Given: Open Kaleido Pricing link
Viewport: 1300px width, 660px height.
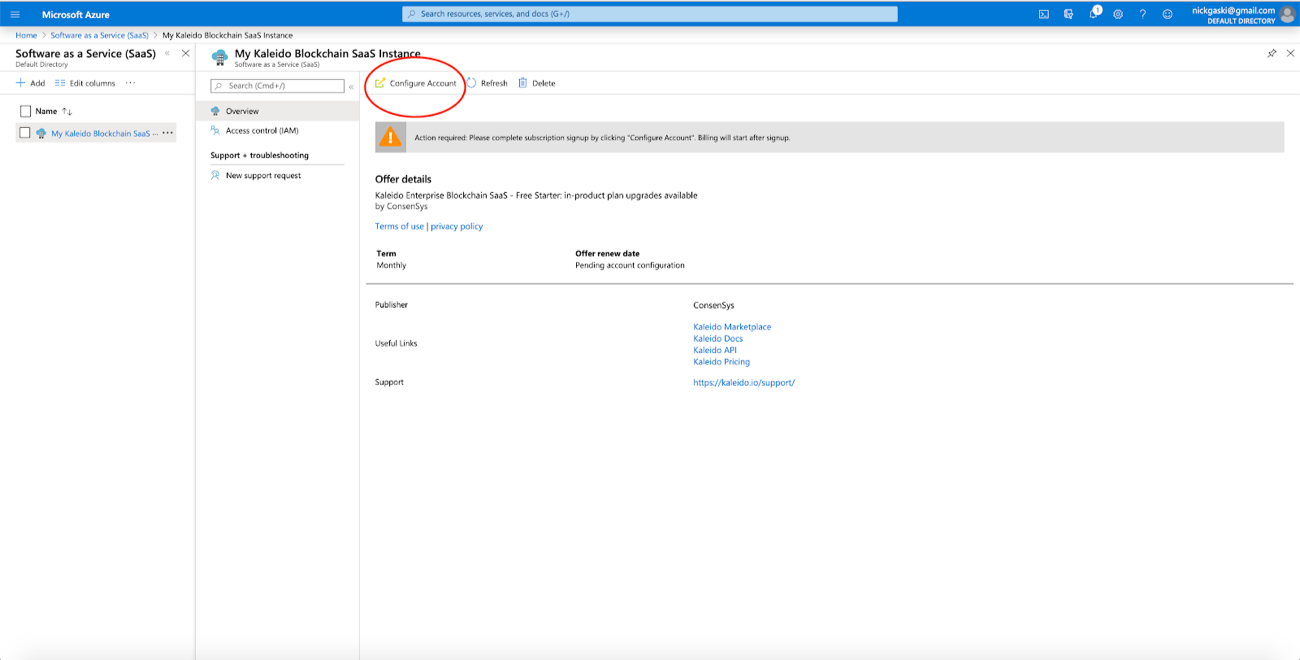Looking at the screenshot, I should click(721, 362).
